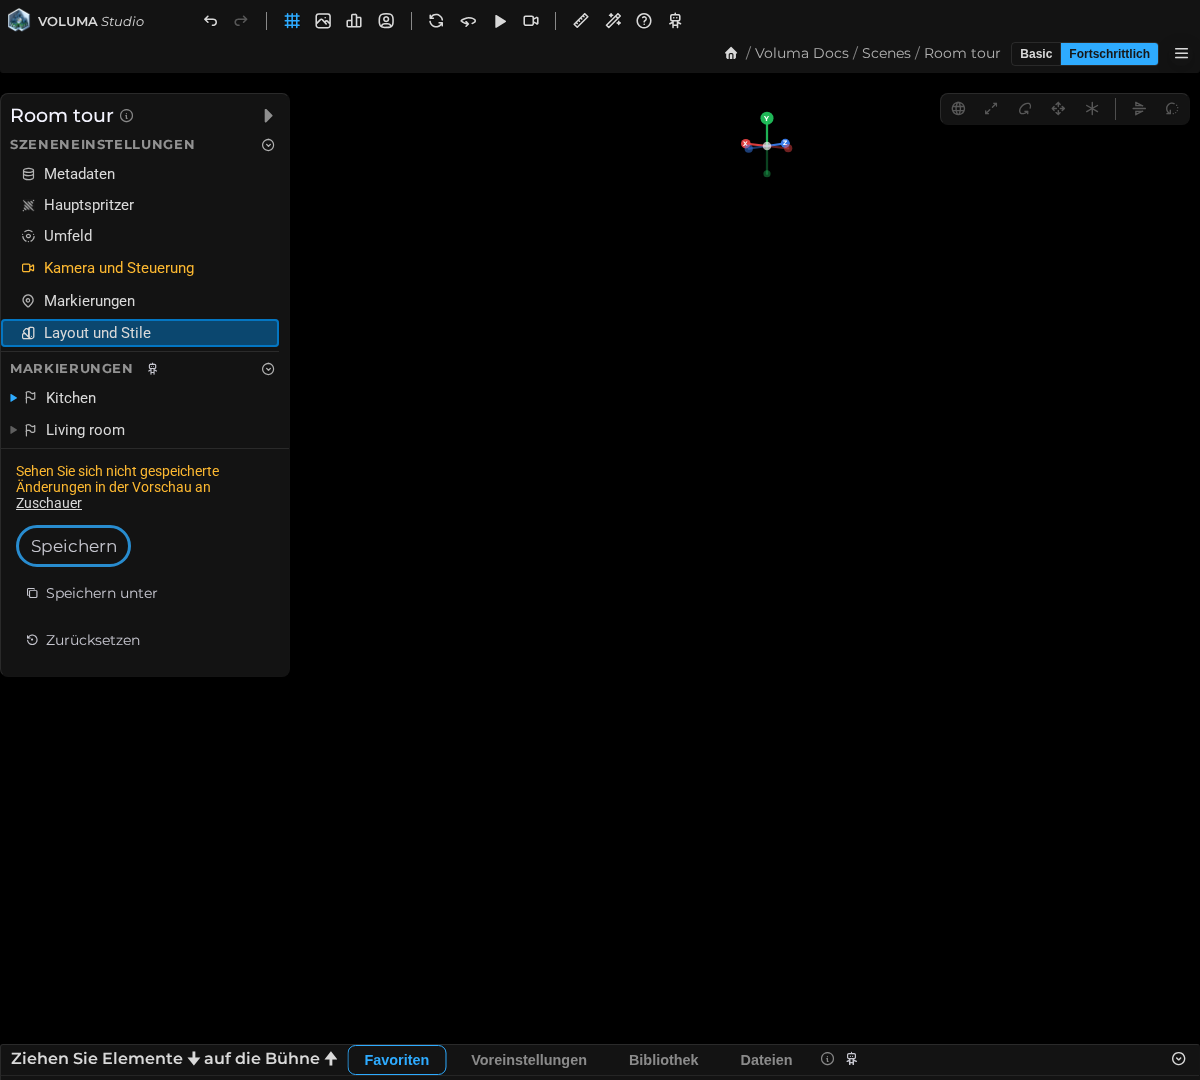Image resolution: width=1200 pixels, height=1080 pixels.
Task: Open Voluma Docs breadcrumb link
Action: point(802,53)
